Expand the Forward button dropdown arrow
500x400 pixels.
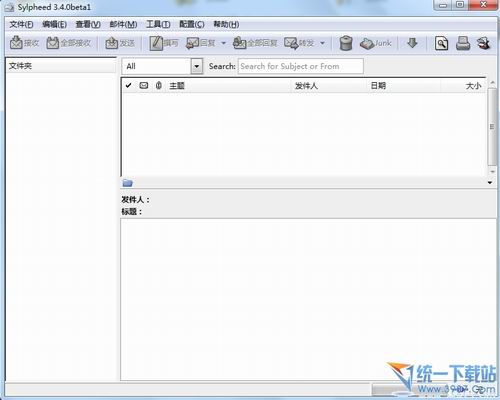tap(322, 43)
